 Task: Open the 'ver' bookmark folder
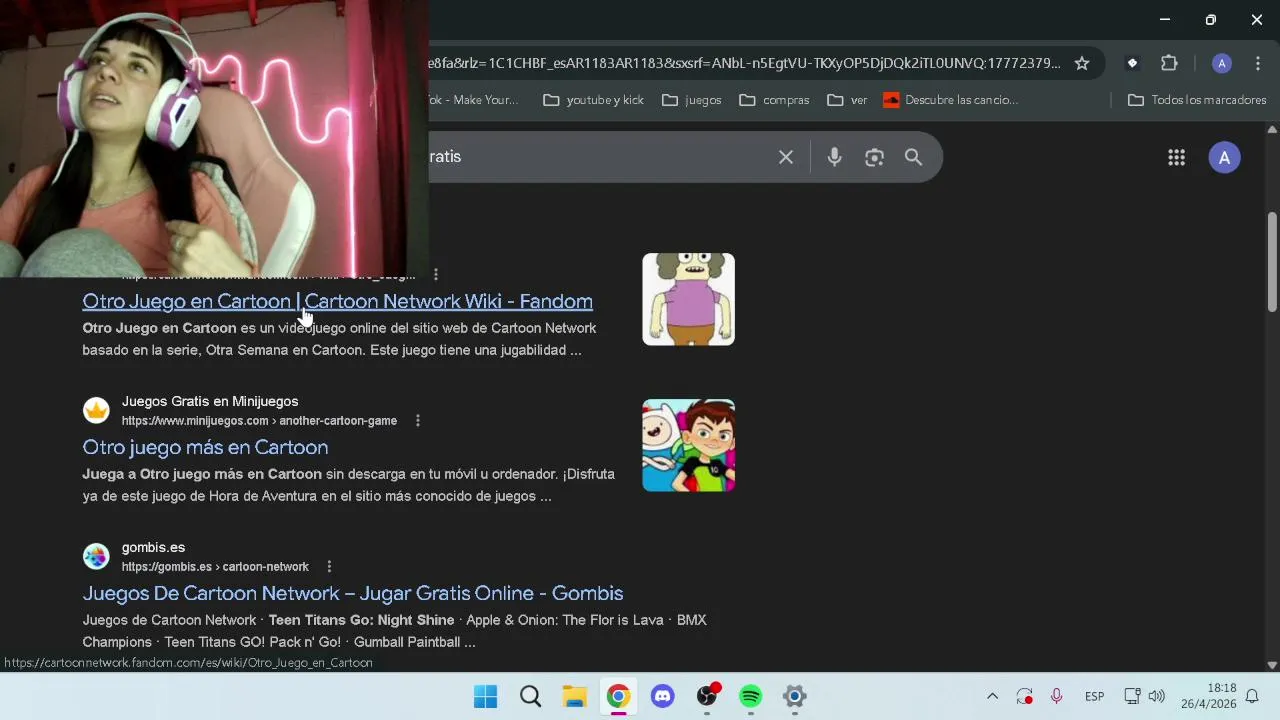click(x=847, y=100)
